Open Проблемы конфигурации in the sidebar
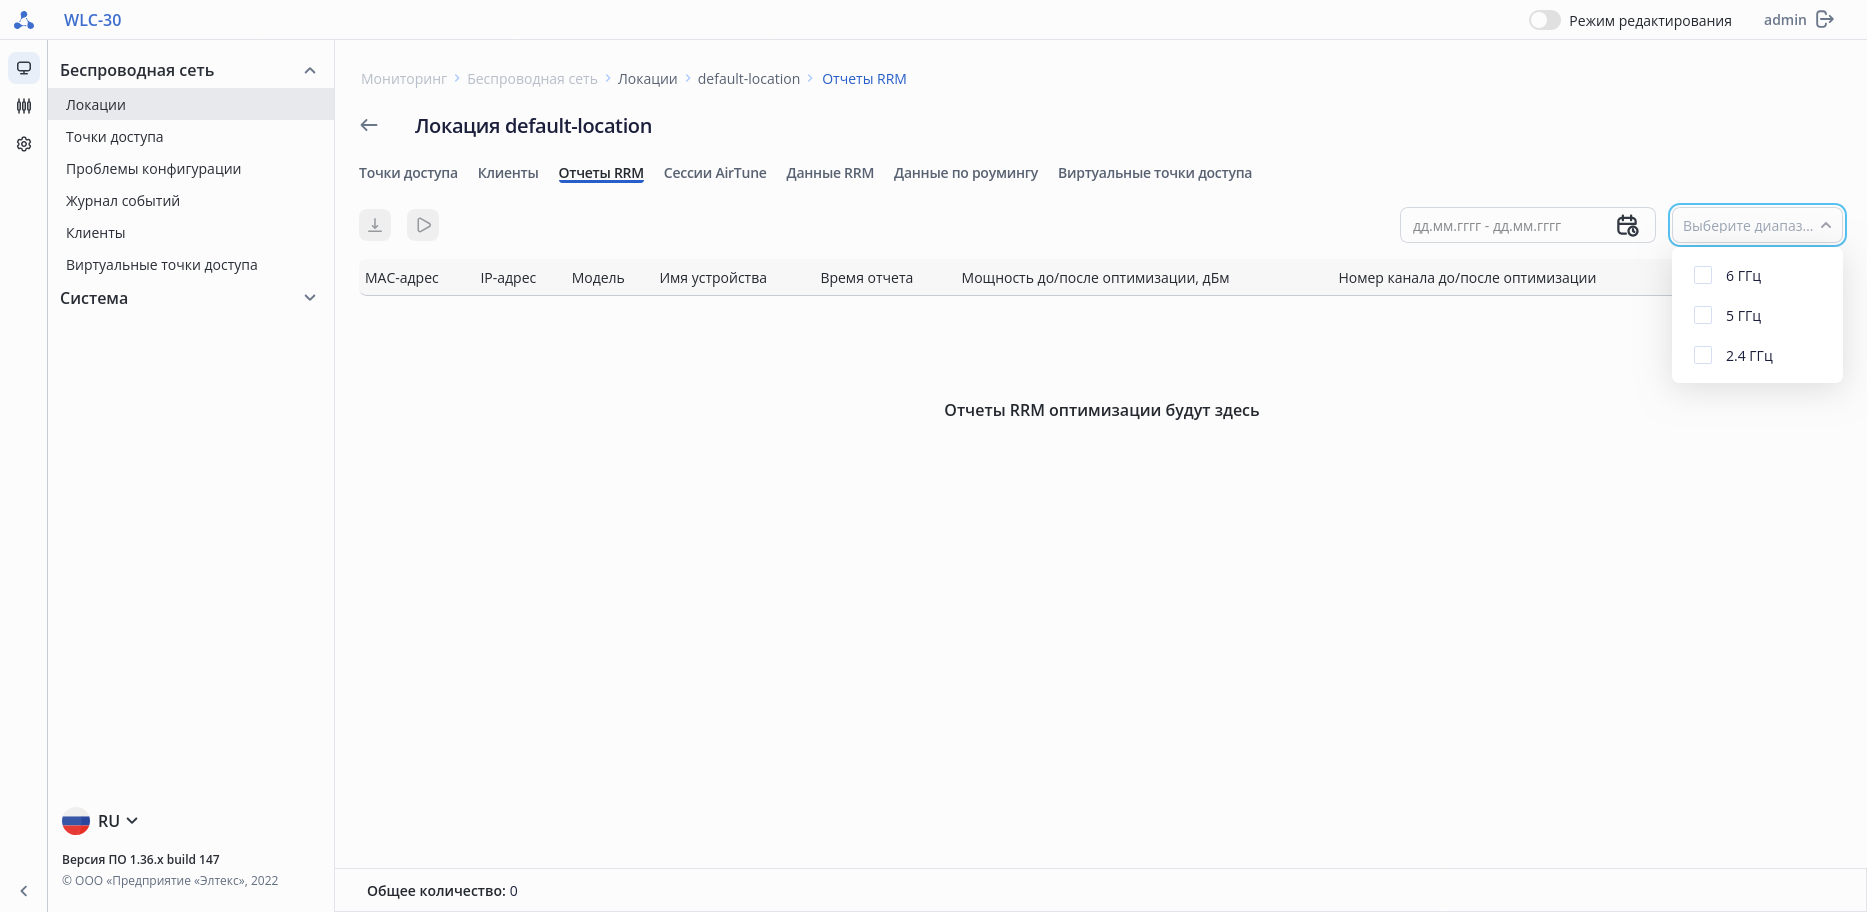This screenshot has width=1867, height=912. pos(191,169)
